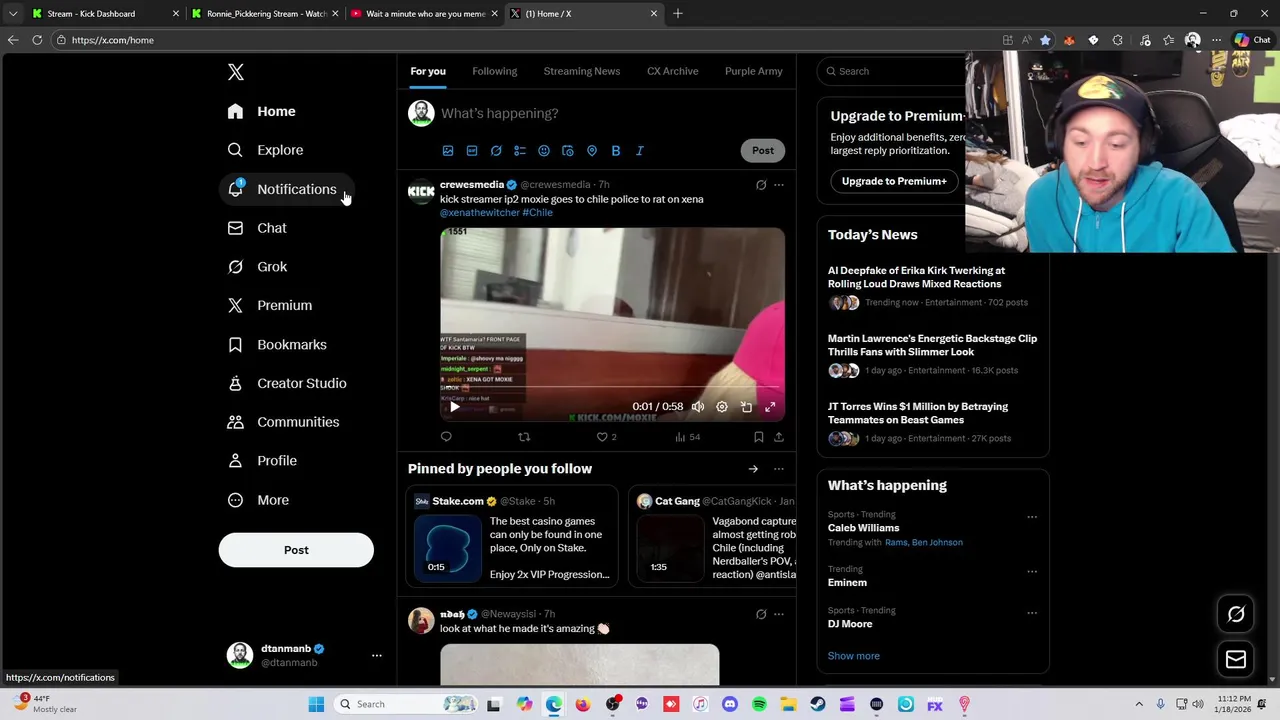Seek along the video progress bar
This screenshot has width=1280, height=720.
(613, 388)
